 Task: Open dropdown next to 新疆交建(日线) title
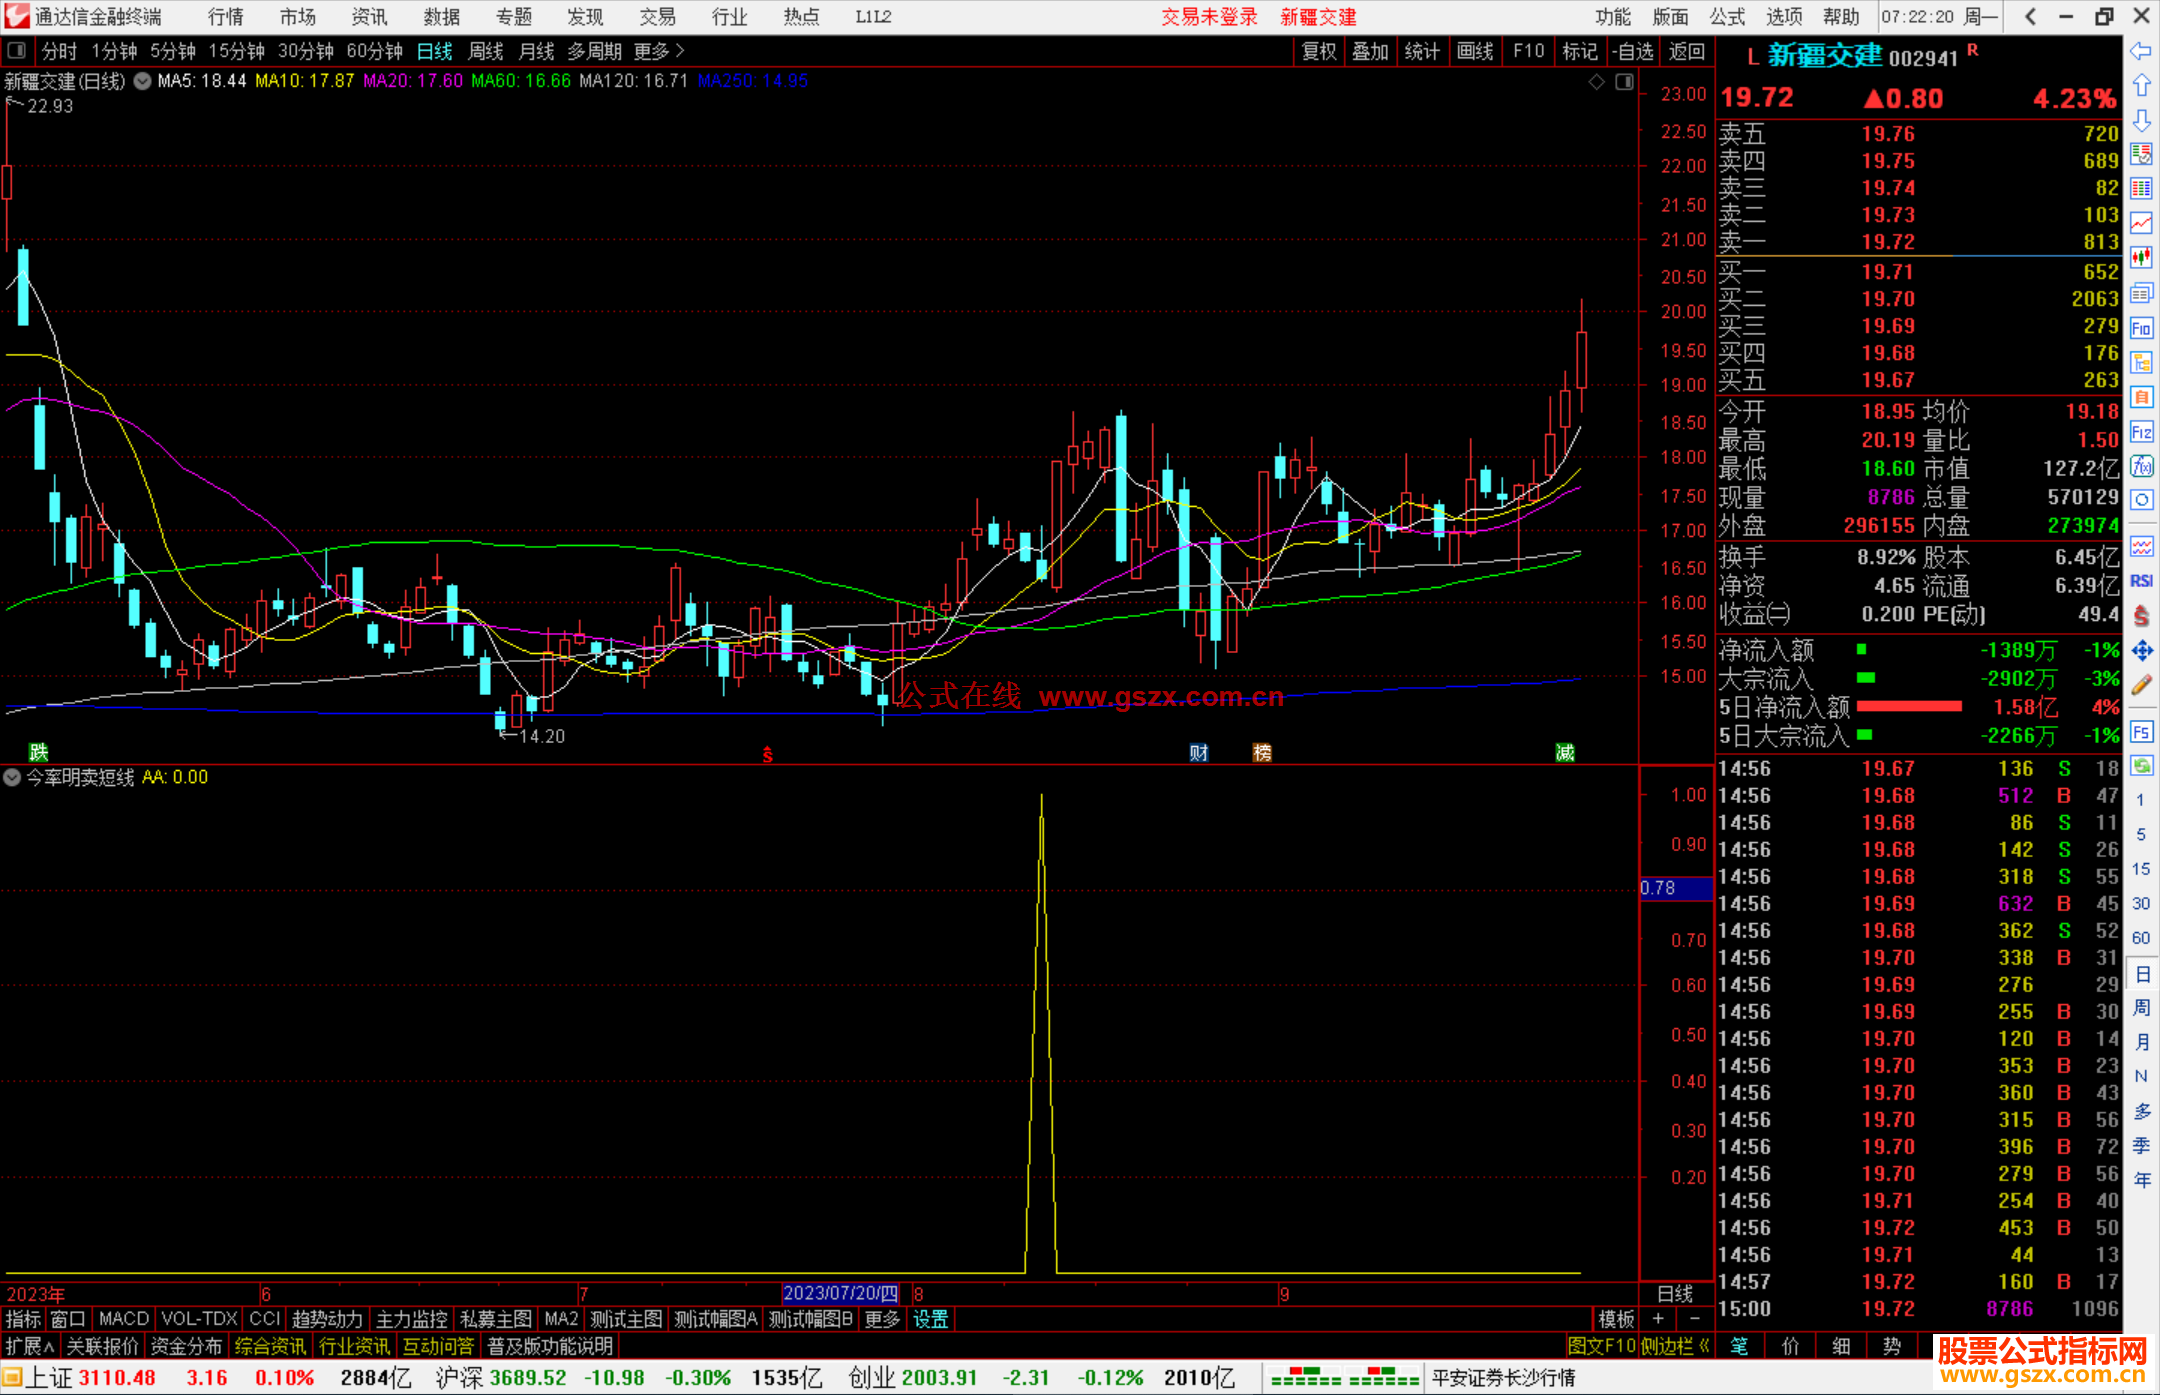point(142,81)
